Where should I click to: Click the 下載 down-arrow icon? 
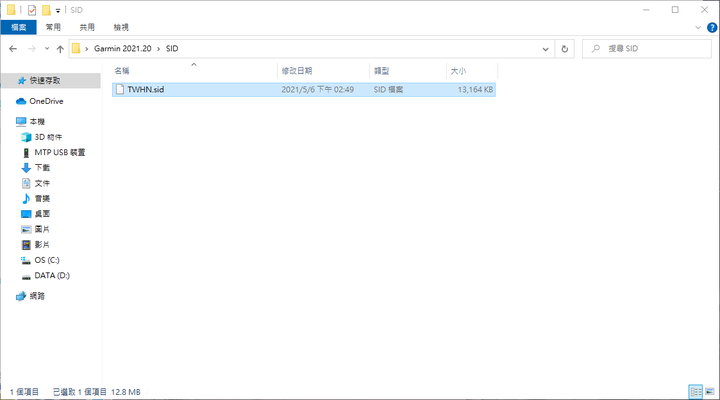click(26, 168)
